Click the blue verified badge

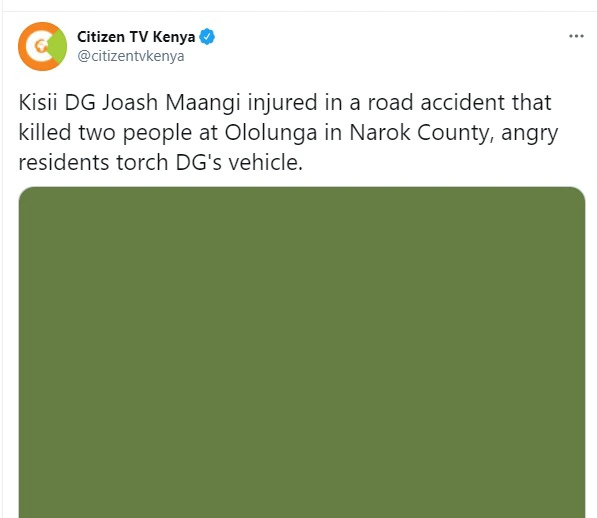207,37
